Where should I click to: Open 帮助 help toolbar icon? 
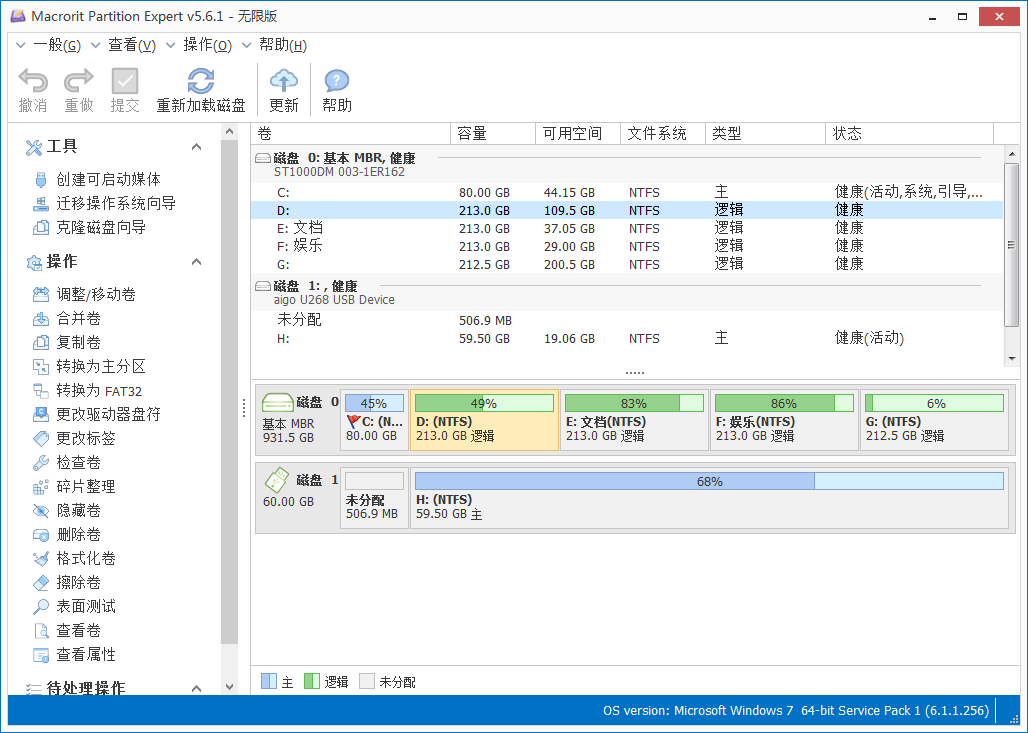coord(337,82)
